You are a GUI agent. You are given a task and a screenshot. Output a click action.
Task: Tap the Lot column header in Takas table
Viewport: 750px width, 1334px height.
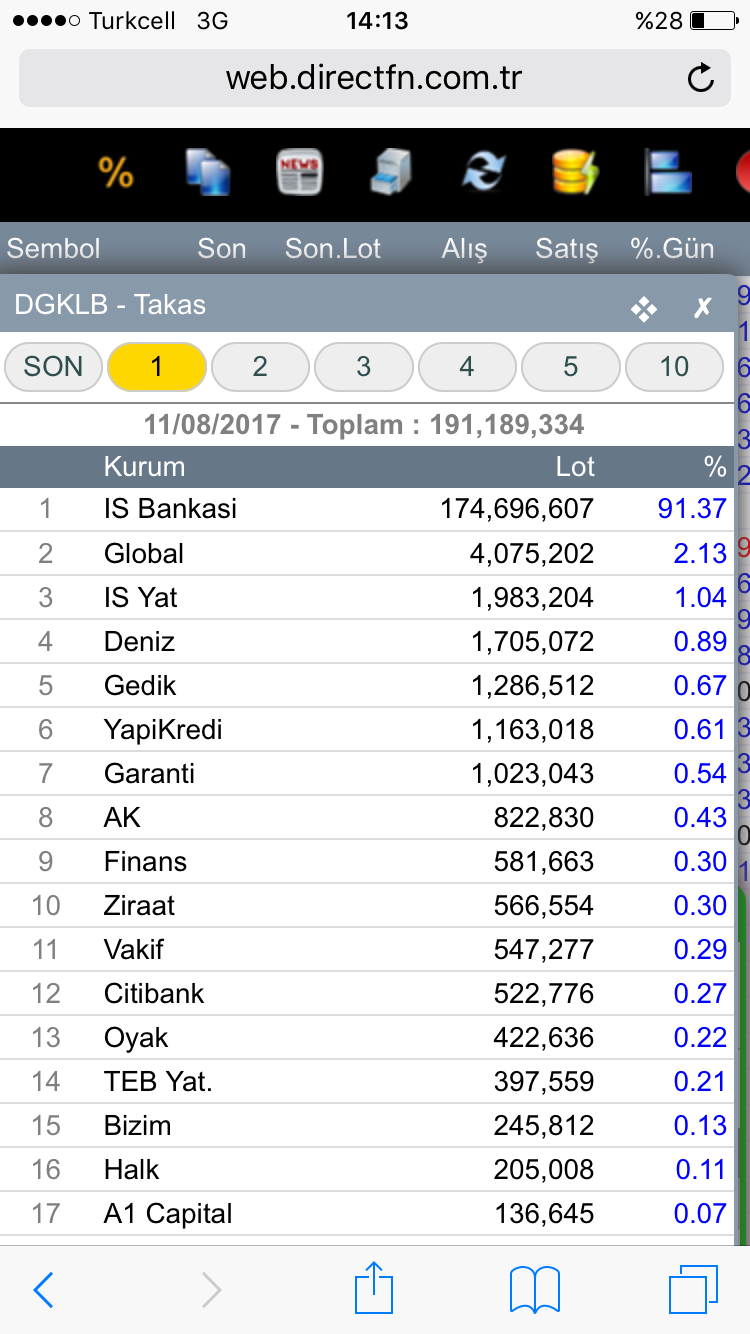tap(576, 467)
